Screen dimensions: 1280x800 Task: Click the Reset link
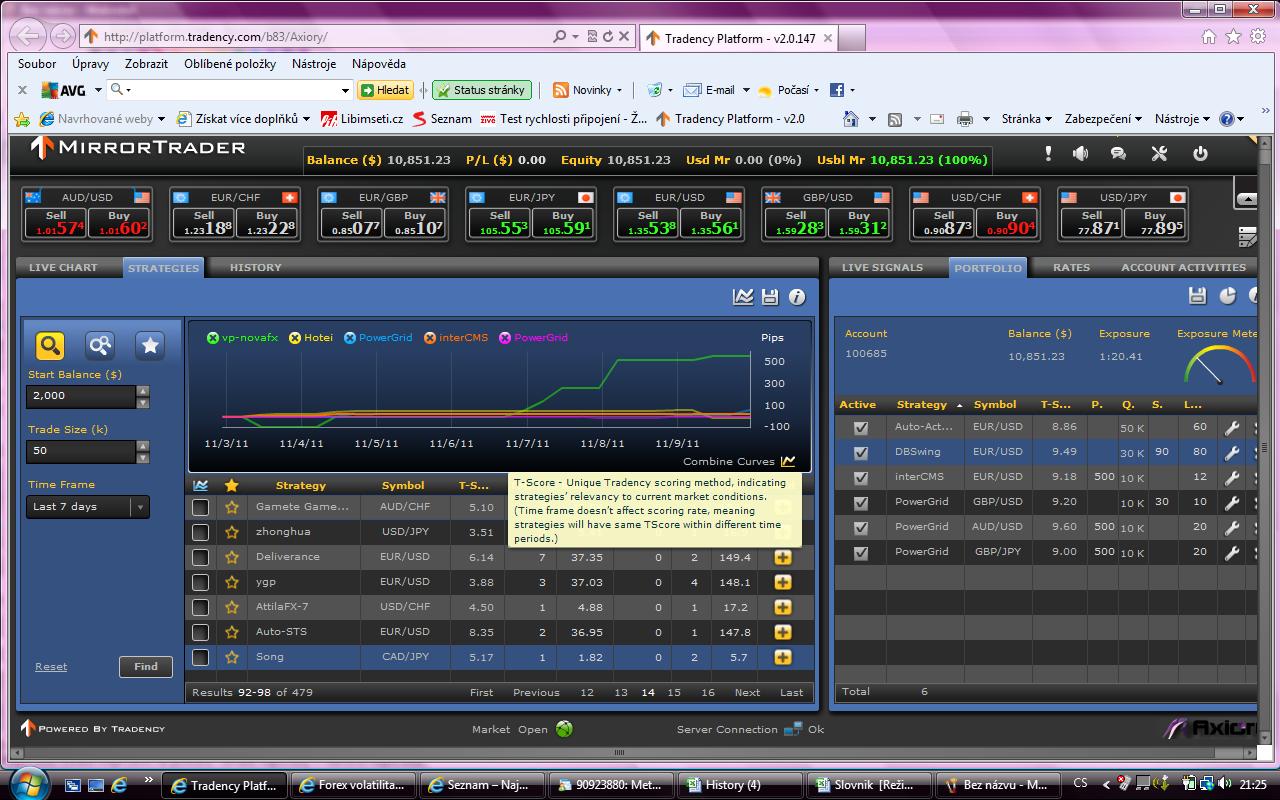click(x=51, y=667)
